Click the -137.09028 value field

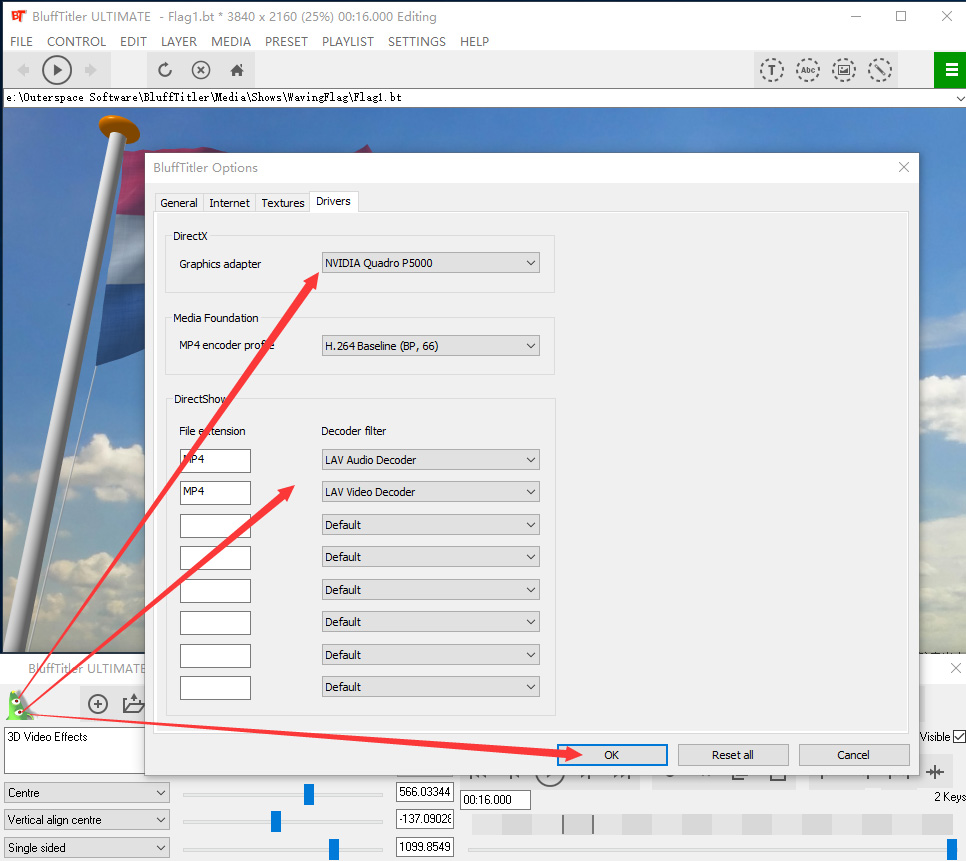tap(424, 819)
